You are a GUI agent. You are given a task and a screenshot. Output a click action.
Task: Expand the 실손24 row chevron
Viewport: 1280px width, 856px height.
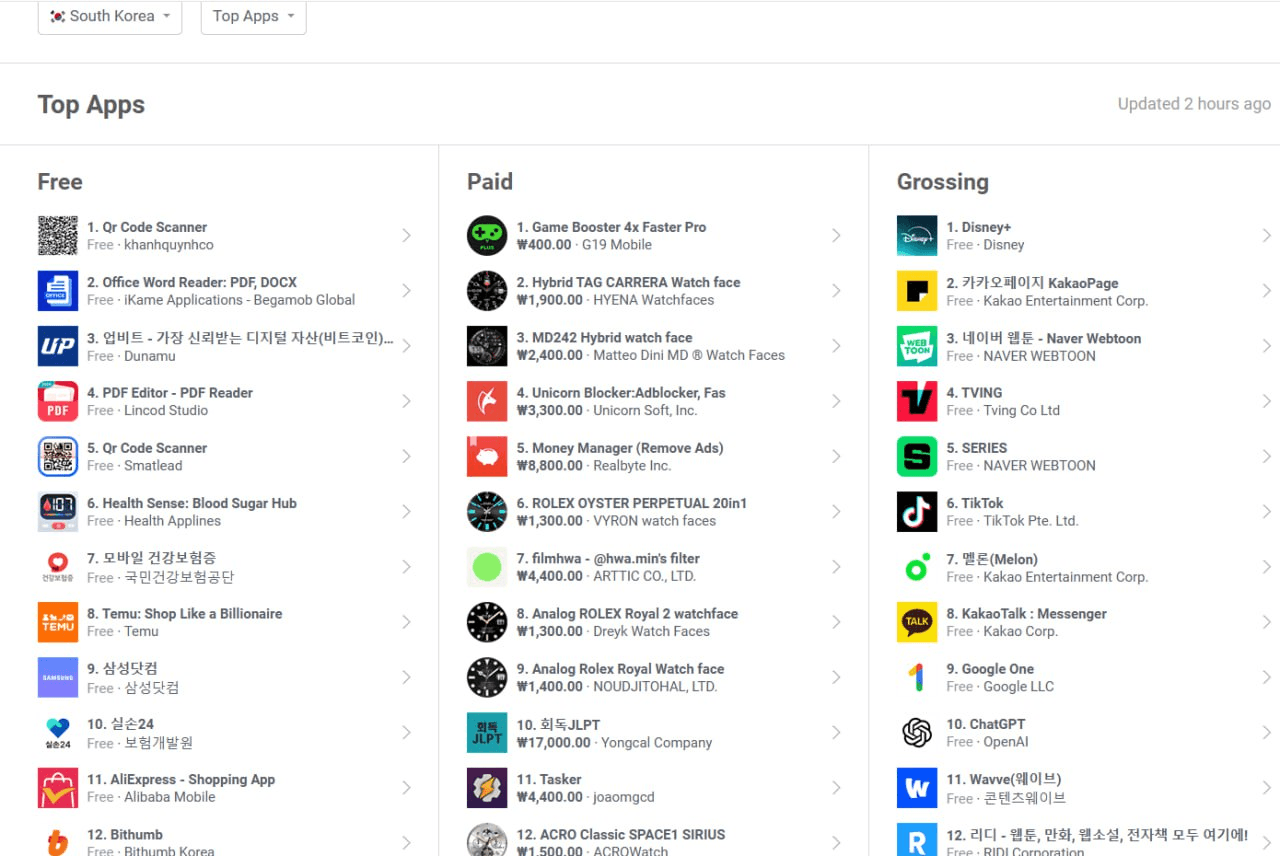407,732
